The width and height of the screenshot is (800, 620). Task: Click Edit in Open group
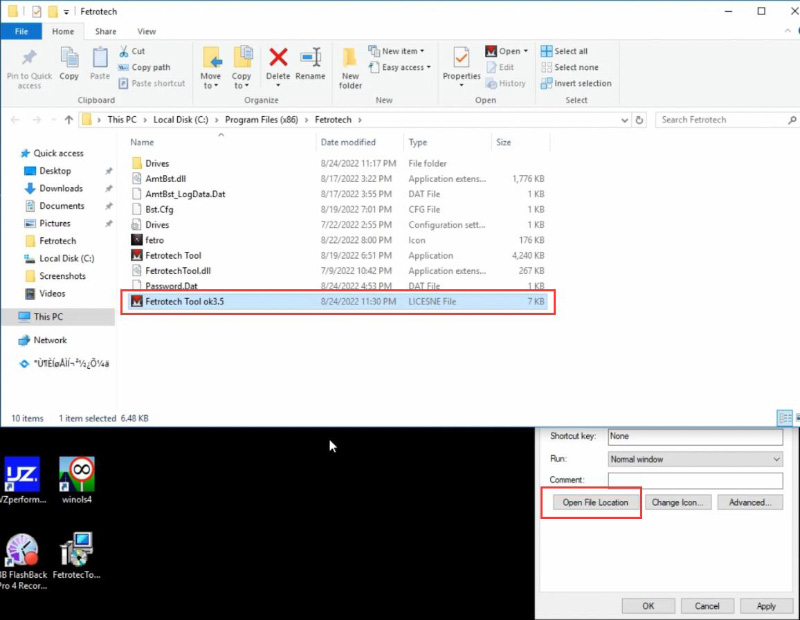point(500,67)
